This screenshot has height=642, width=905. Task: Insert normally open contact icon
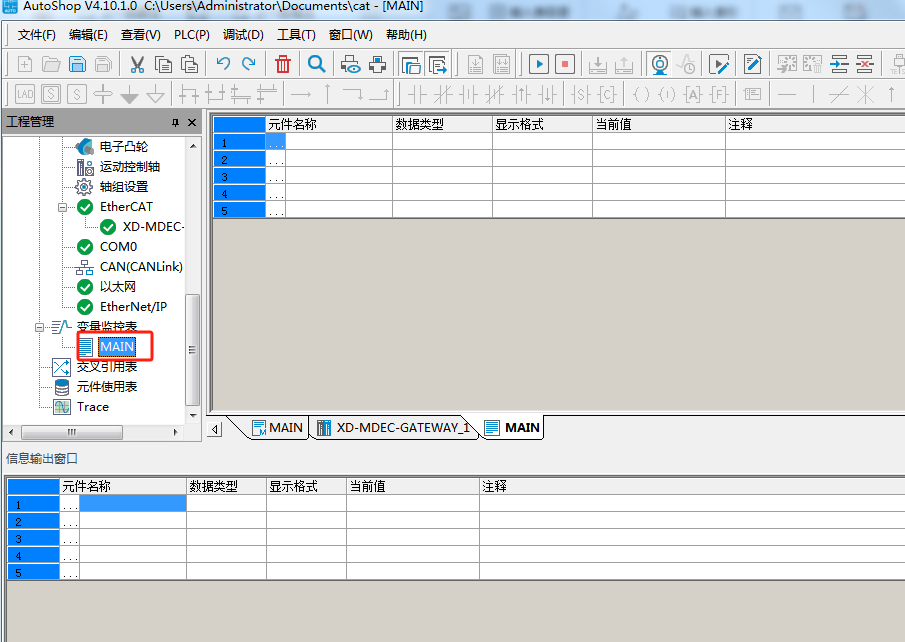(x=417, y=94)
